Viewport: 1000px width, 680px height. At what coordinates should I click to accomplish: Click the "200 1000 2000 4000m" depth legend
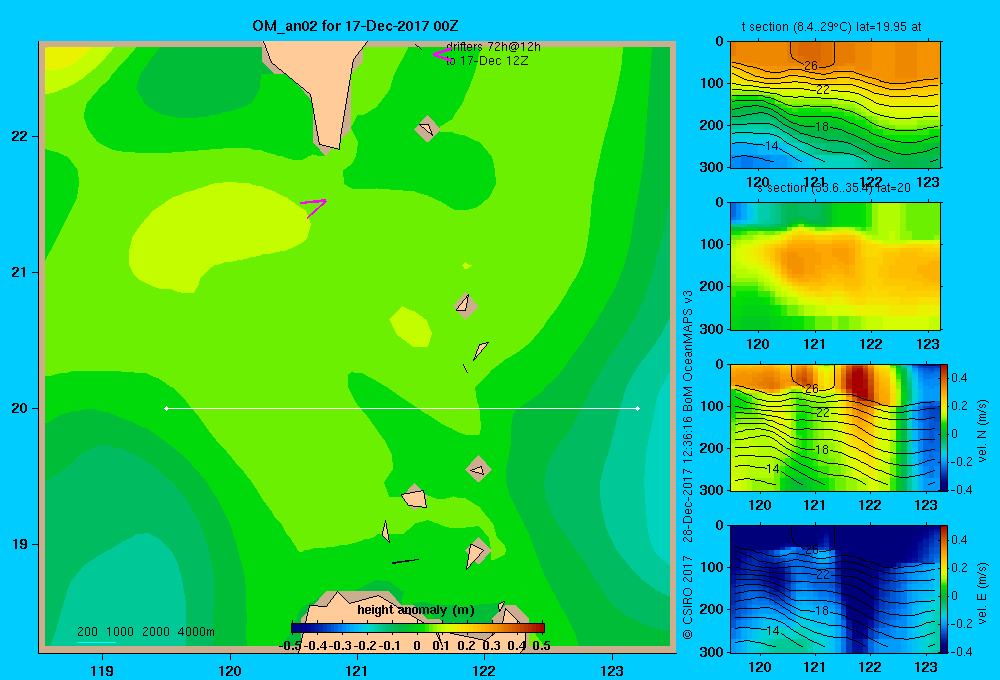point(145,632)
